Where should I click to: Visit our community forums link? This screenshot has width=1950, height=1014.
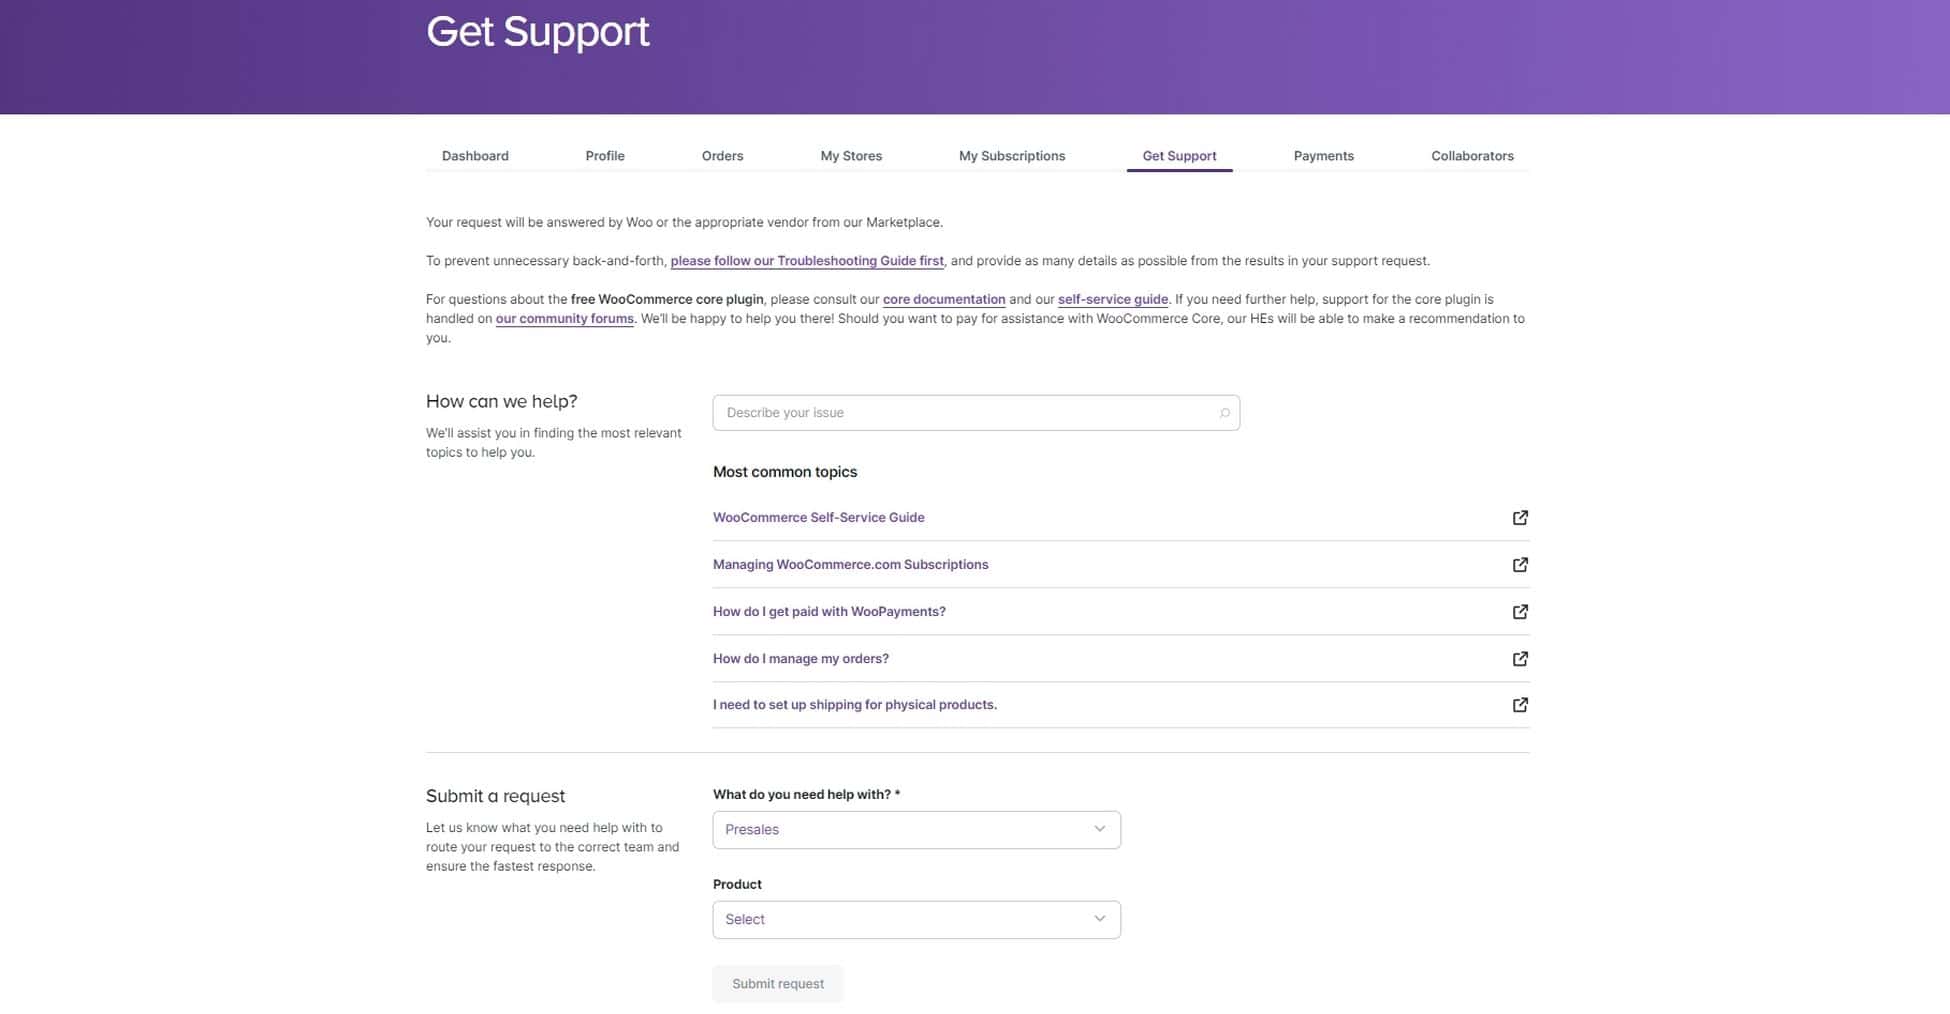[x=564, y=318]
